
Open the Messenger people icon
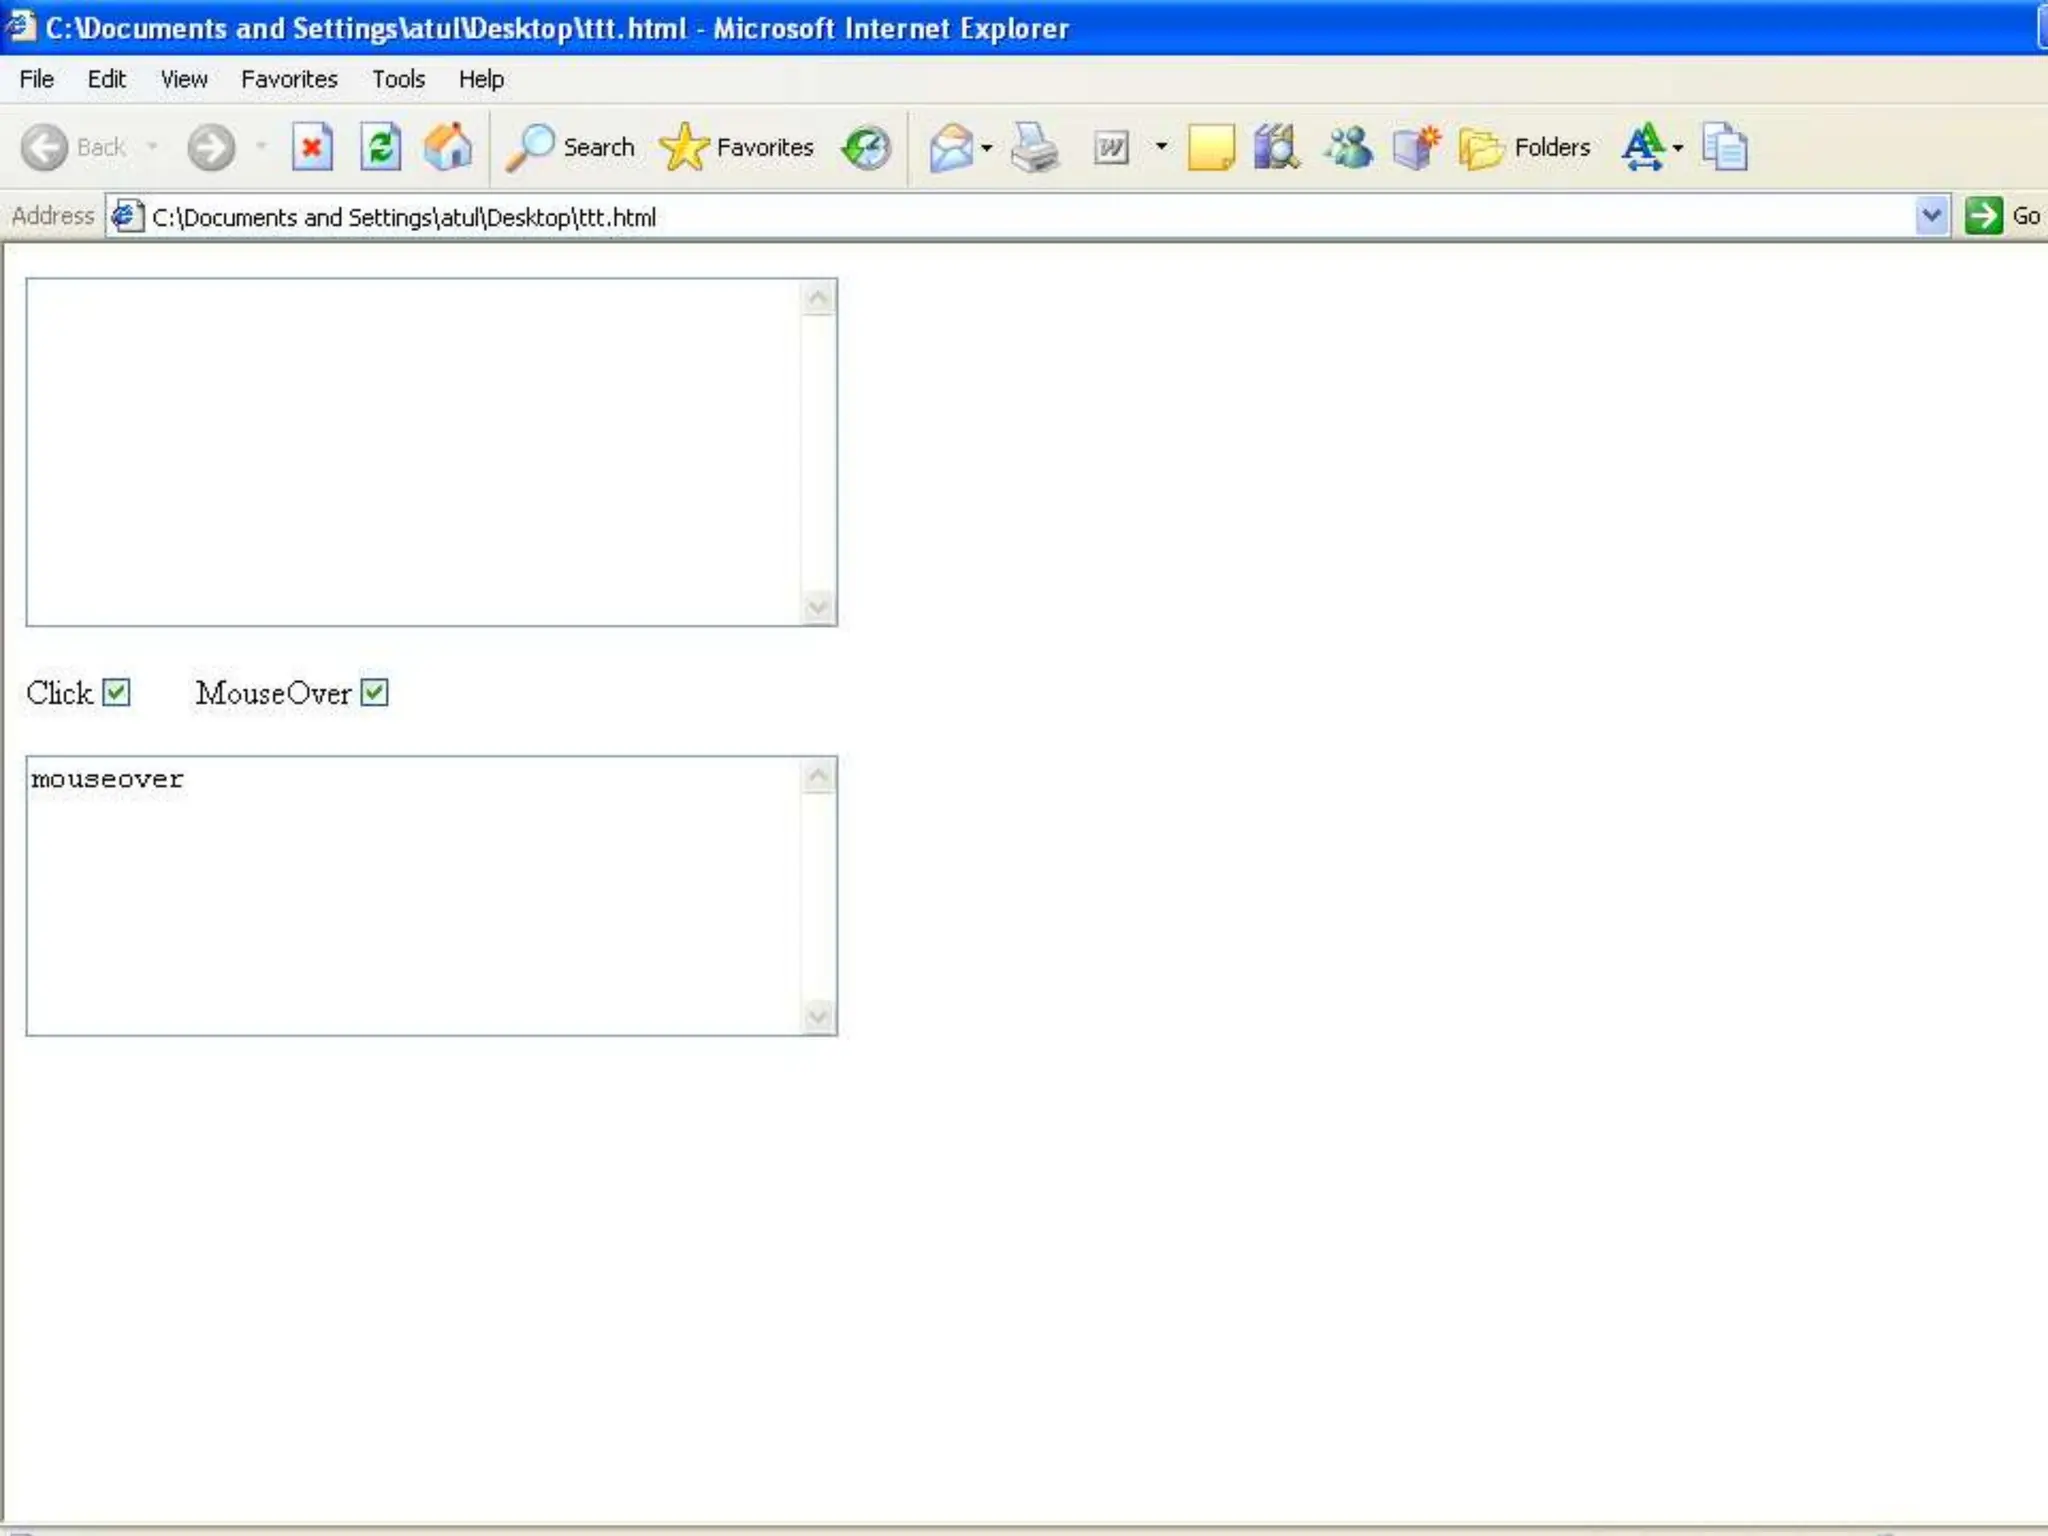pos(1348,148)
